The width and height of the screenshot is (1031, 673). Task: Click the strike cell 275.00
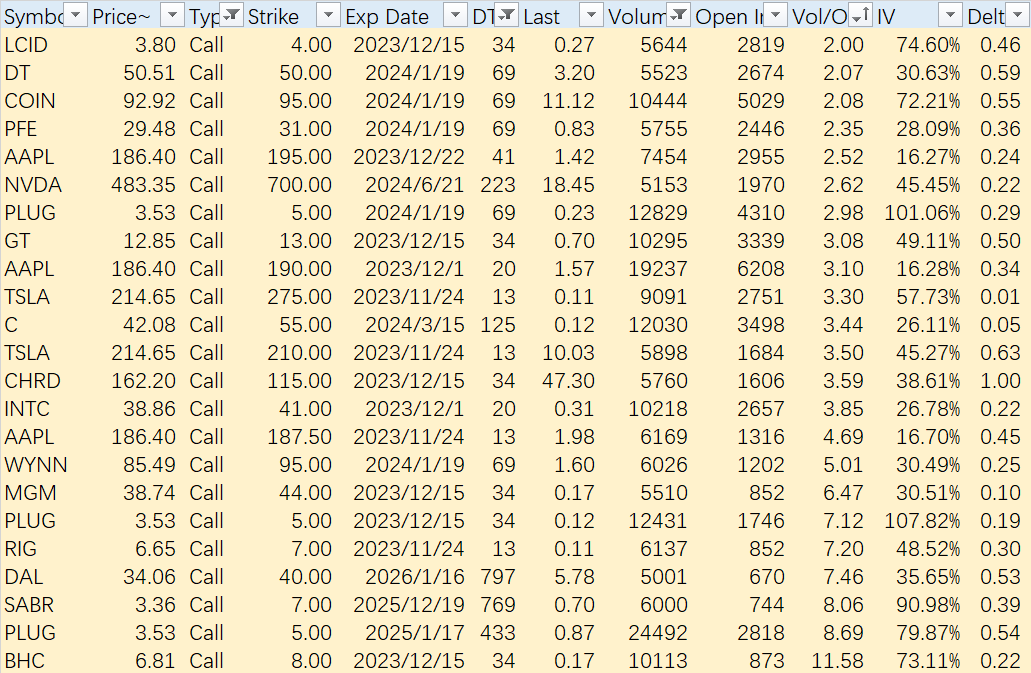[x=299, y=297]
